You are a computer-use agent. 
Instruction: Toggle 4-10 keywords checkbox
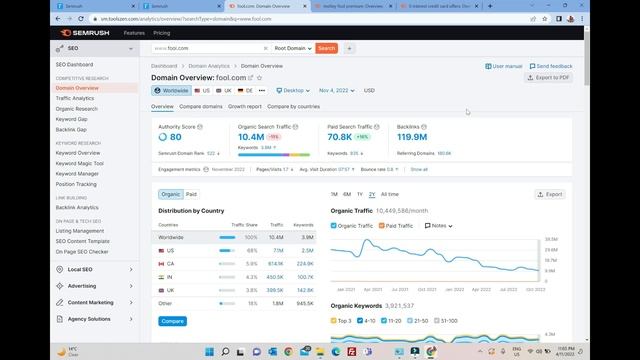point(360,321)
